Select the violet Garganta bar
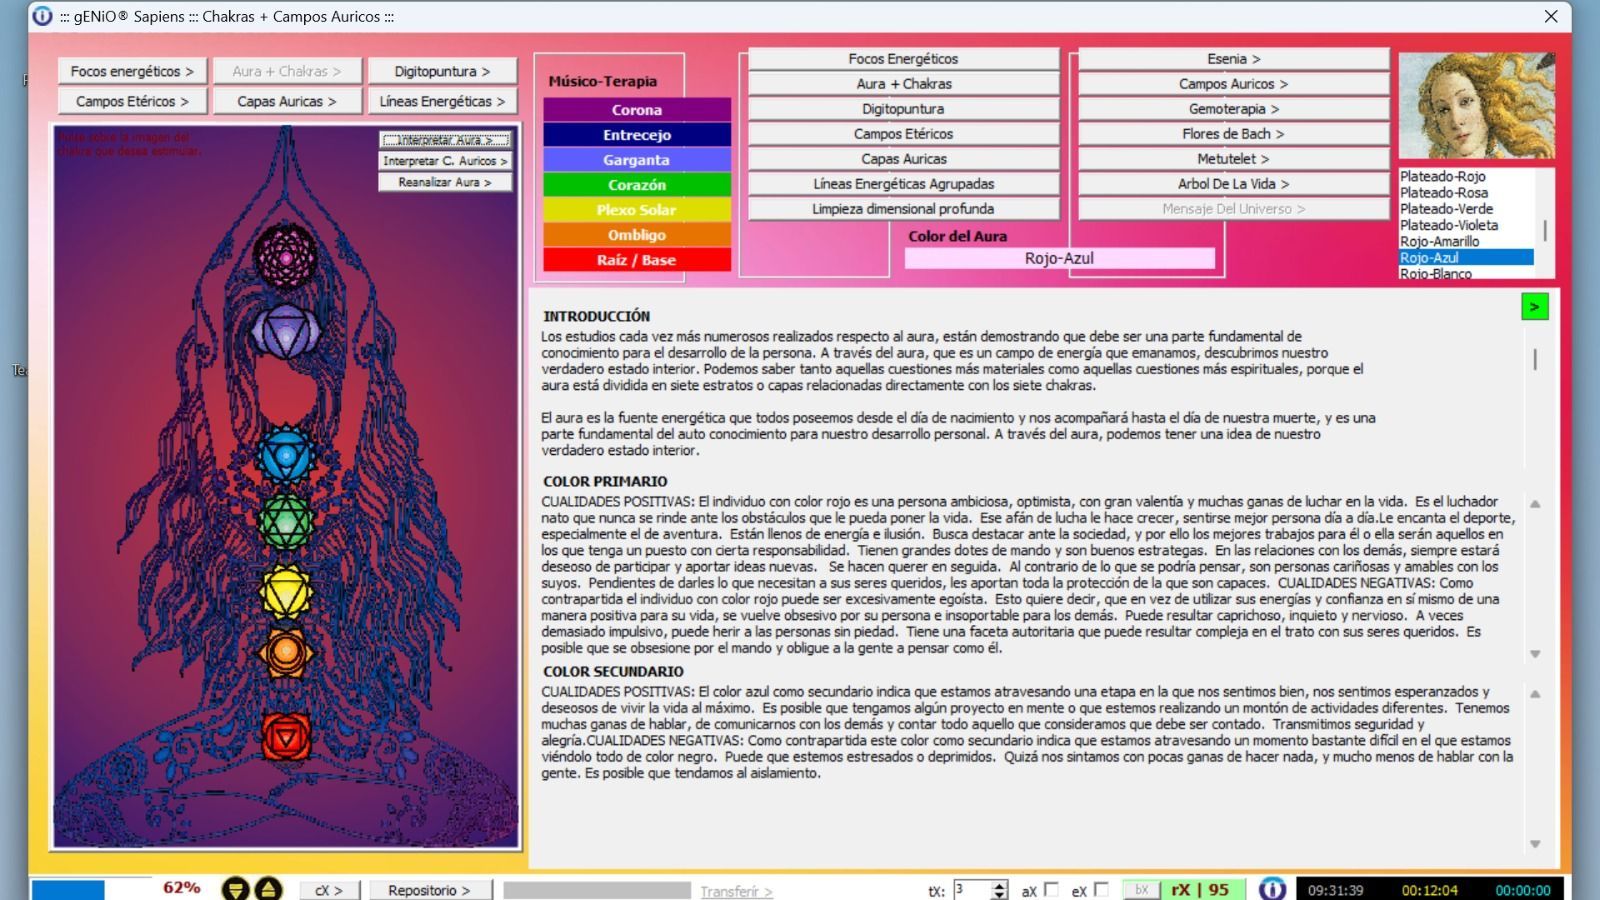This screenshot has width=1600, height=900. [637, 160]
